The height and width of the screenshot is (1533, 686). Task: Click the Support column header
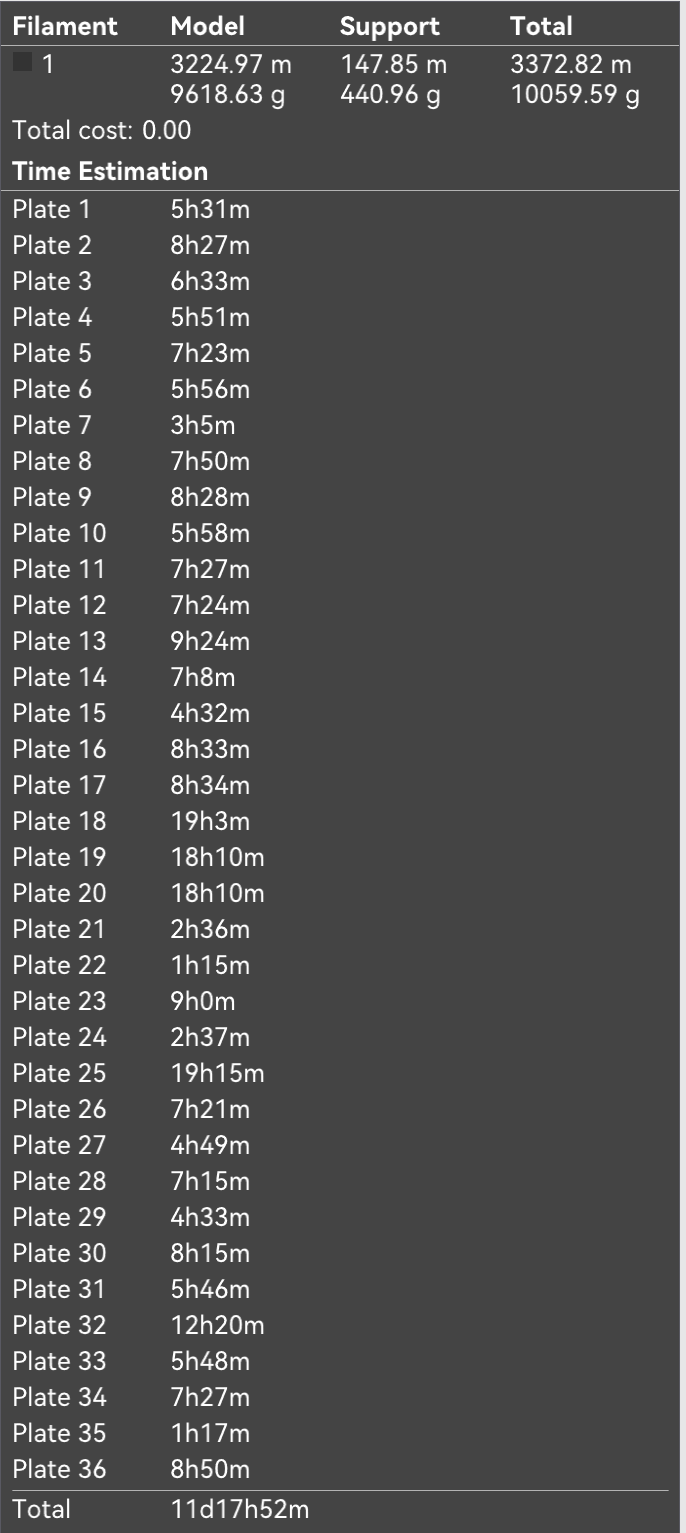click(389, 26)
